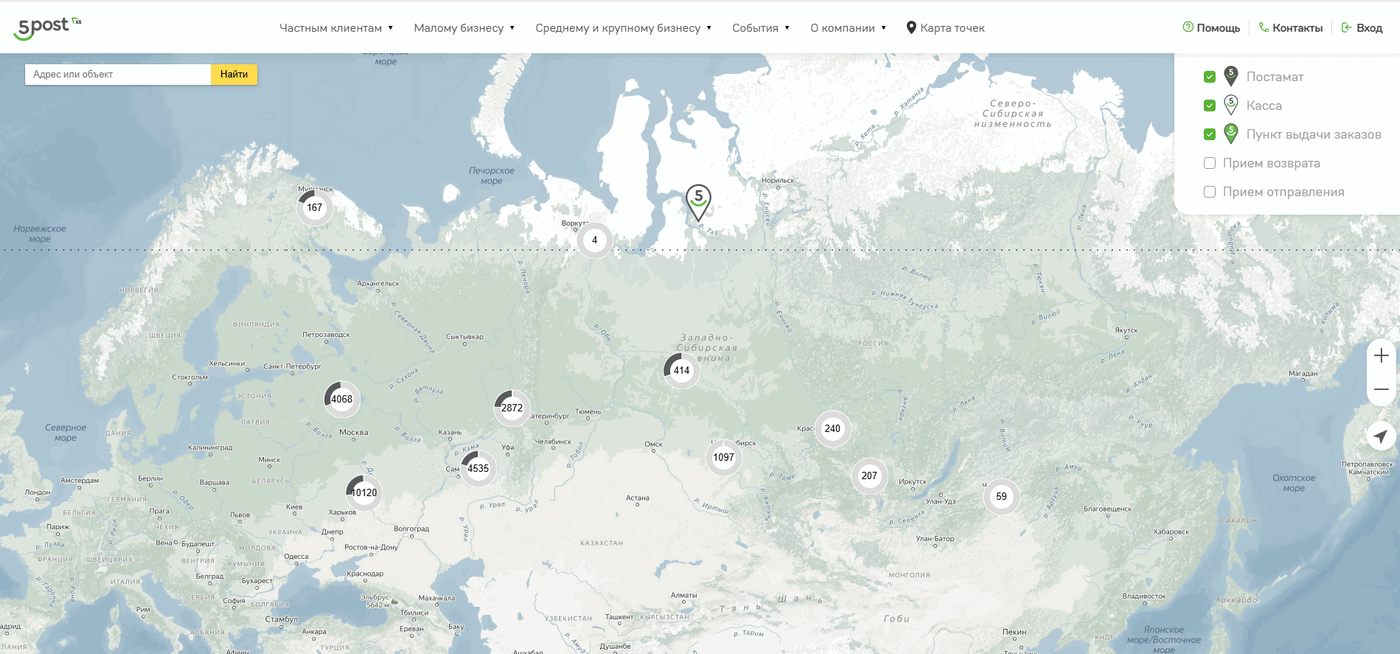The width and height of the screenshot is (1400, 654).
Task: Click the 5post pin marker on the map
Action: pyautogui.click(x=698, y=203)
